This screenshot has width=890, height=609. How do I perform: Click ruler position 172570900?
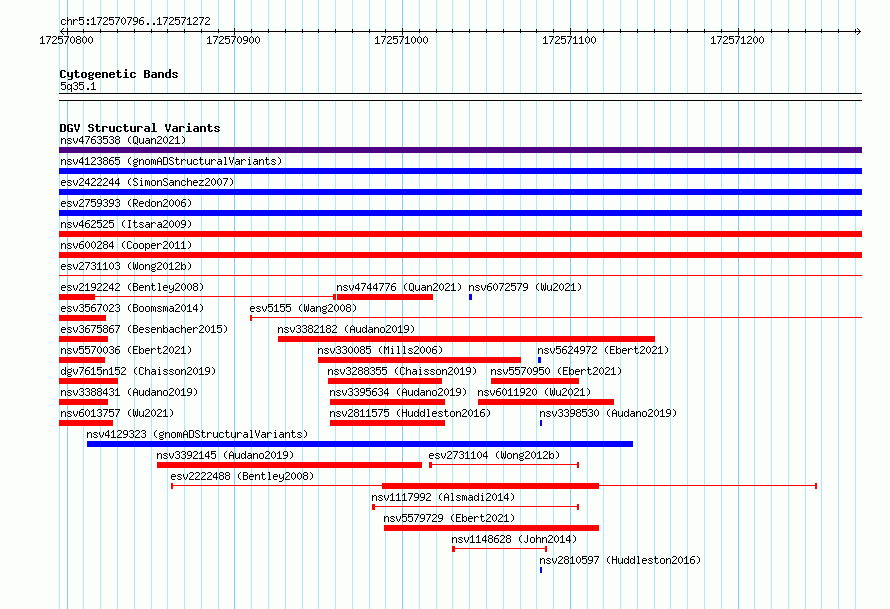233,40
